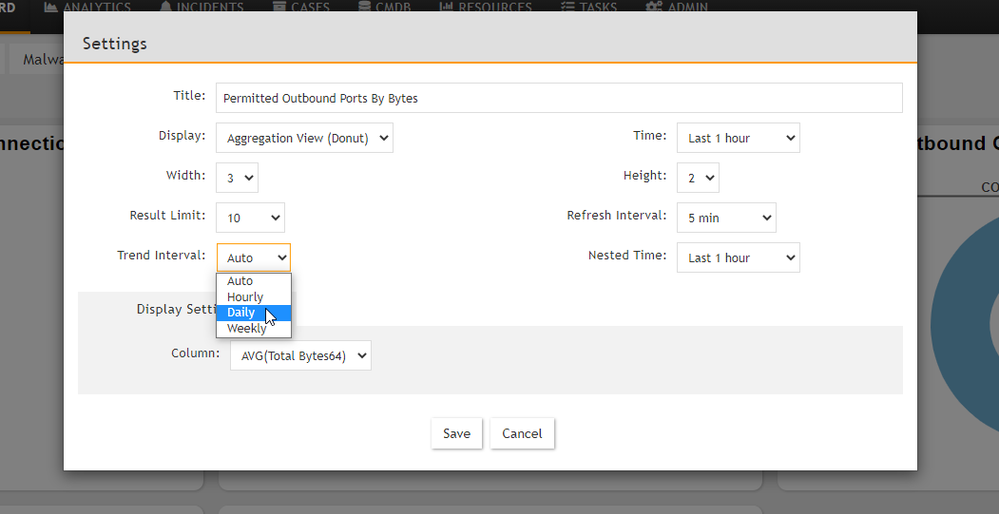The image size is (999, 514).
Task: Expand the Time range dropdown
Action: (738, 138)
